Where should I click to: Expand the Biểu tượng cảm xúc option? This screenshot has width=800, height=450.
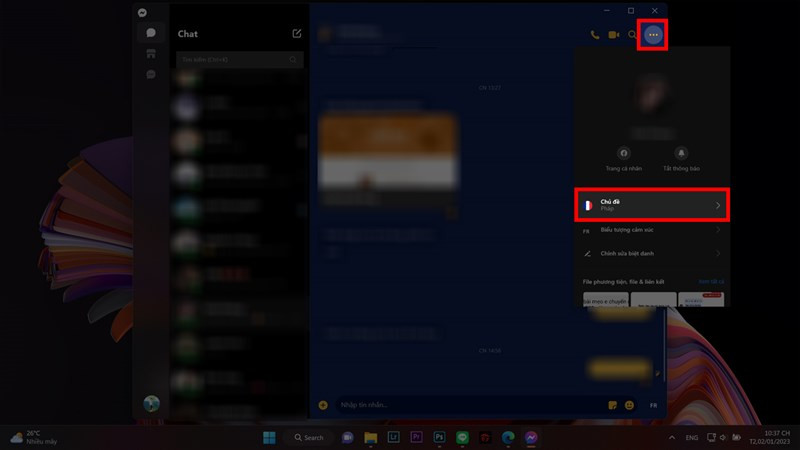652,230
